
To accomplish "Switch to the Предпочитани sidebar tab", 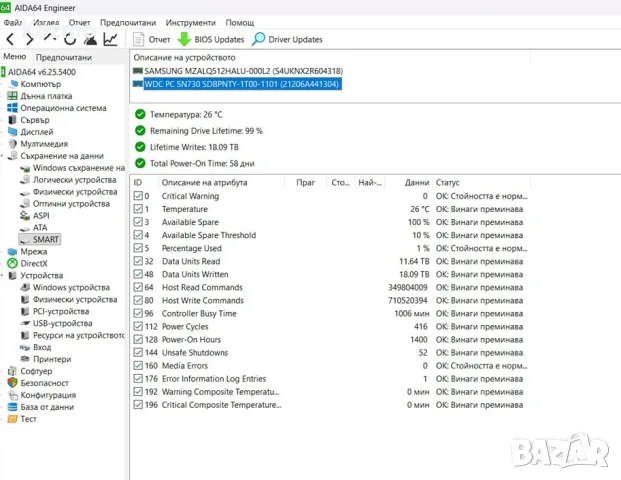I will click(x=64, y=57).
